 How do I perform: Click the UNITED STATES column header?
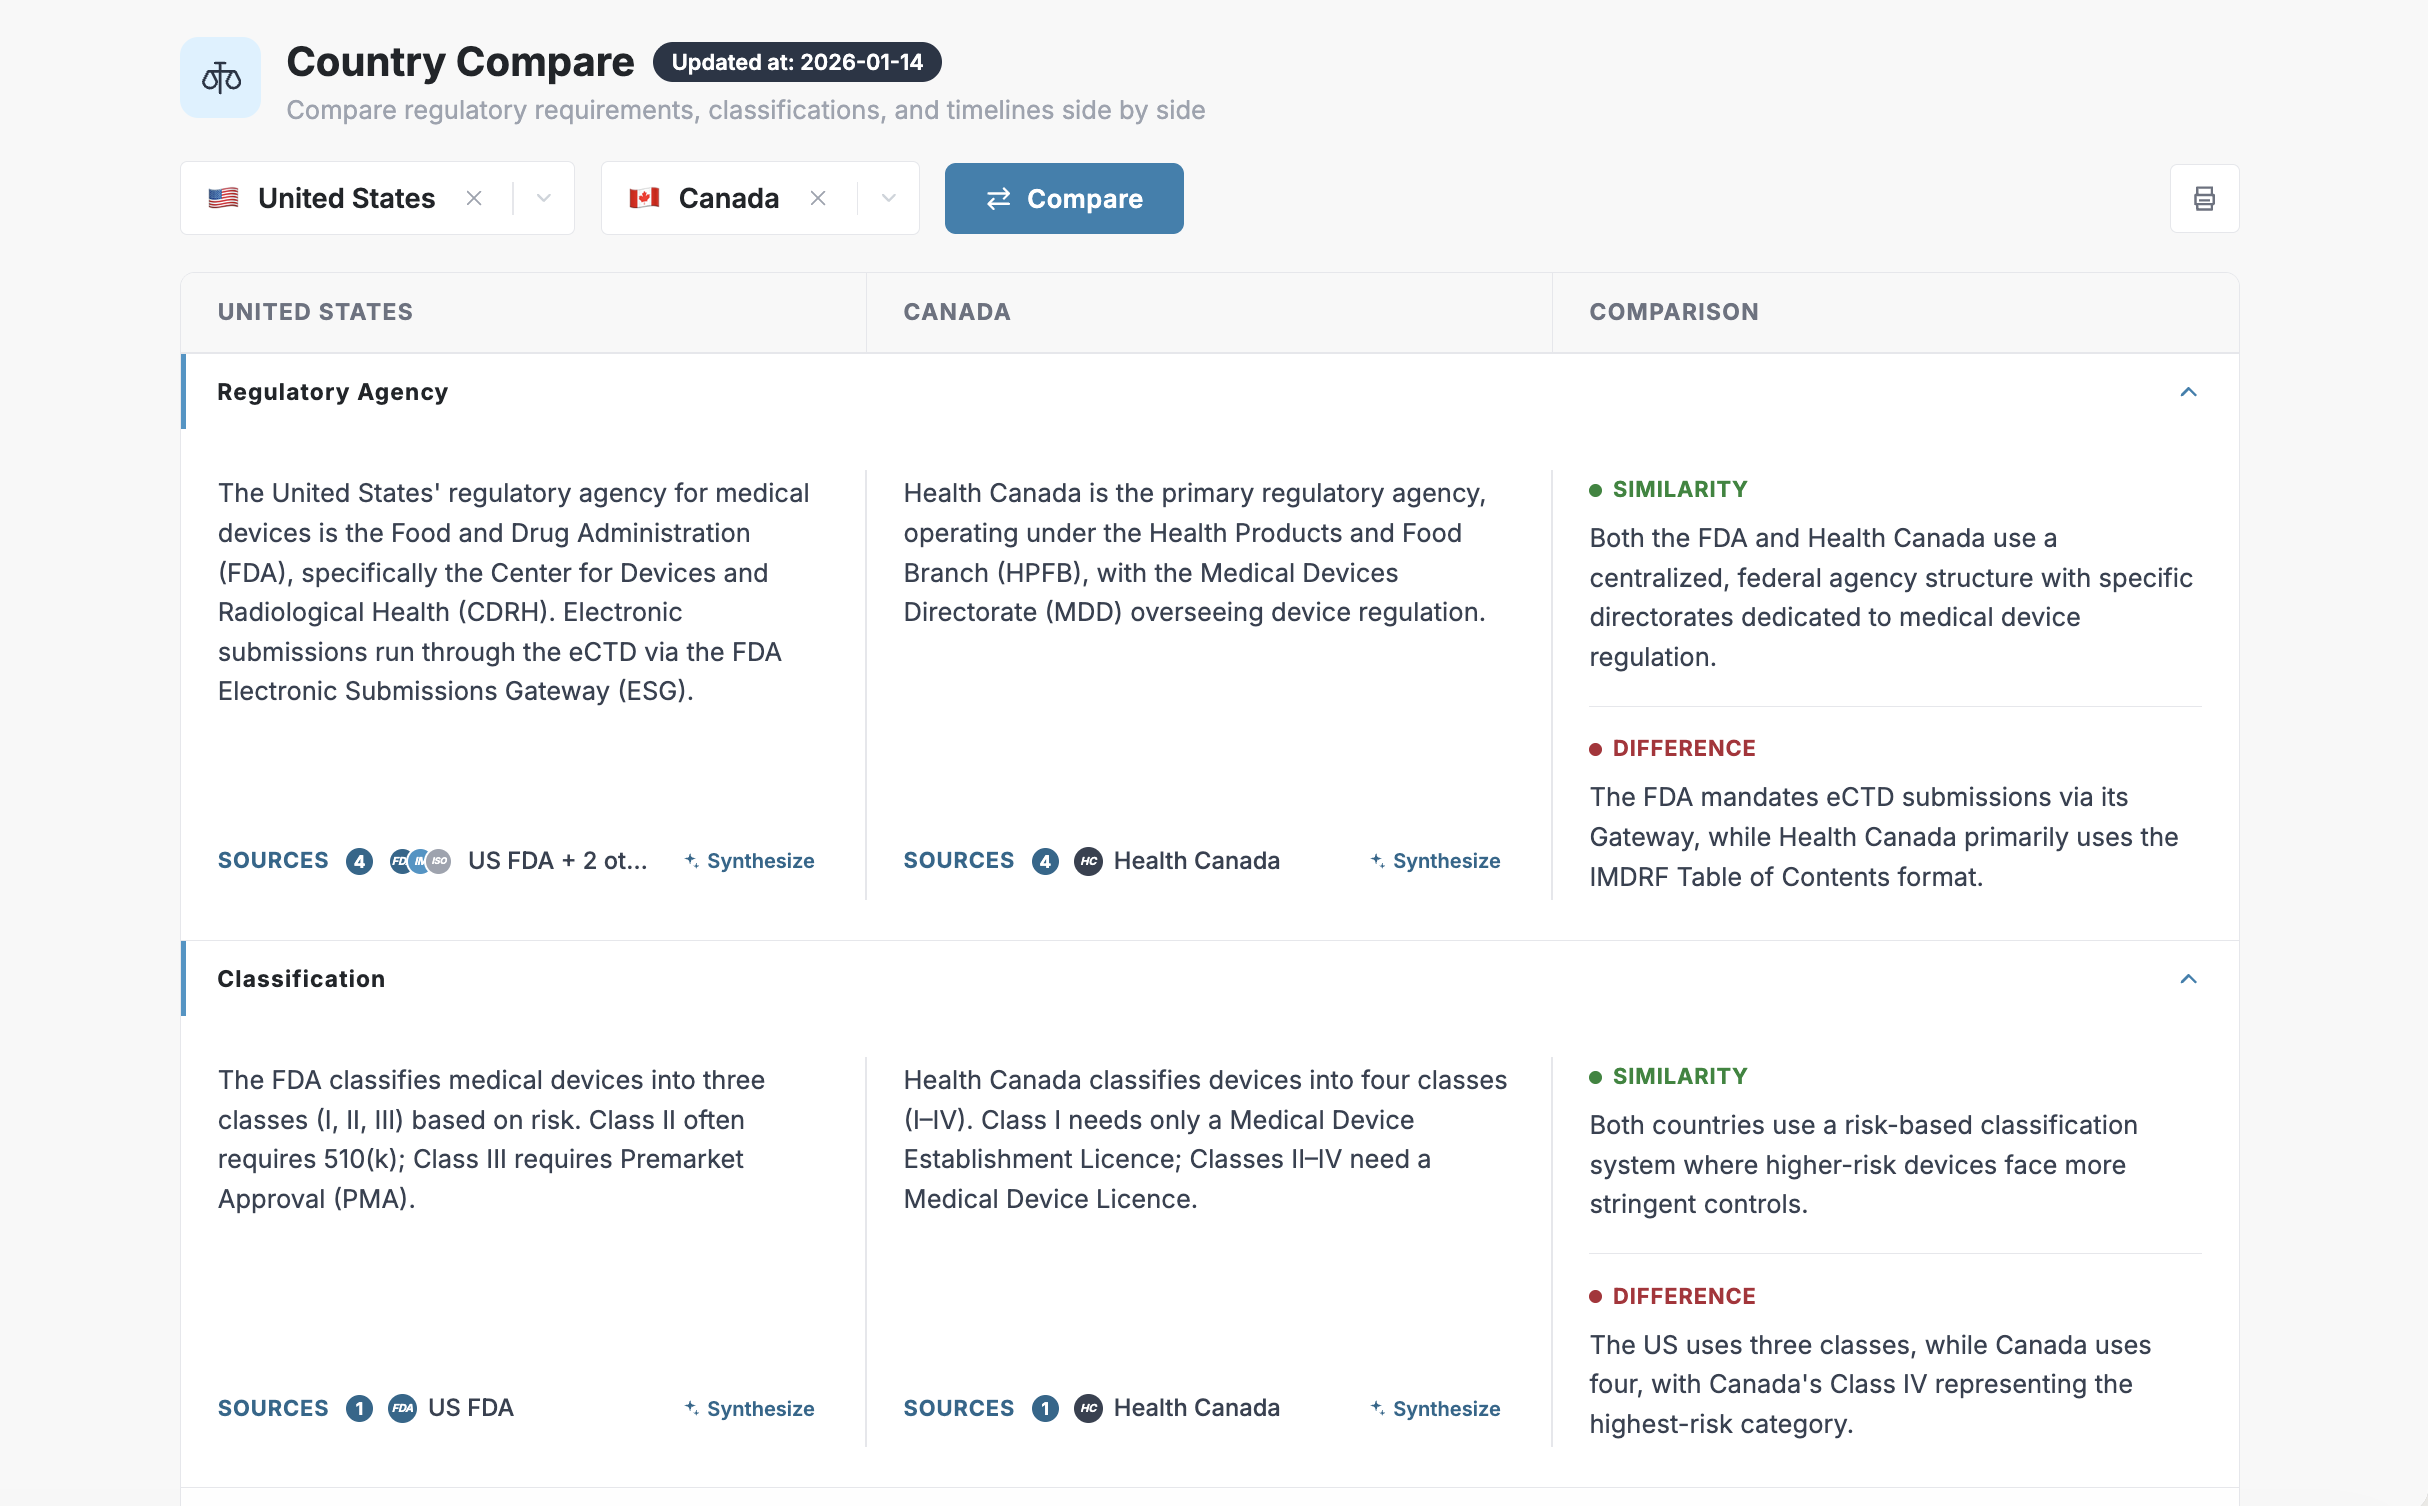[x=315, y=312]
